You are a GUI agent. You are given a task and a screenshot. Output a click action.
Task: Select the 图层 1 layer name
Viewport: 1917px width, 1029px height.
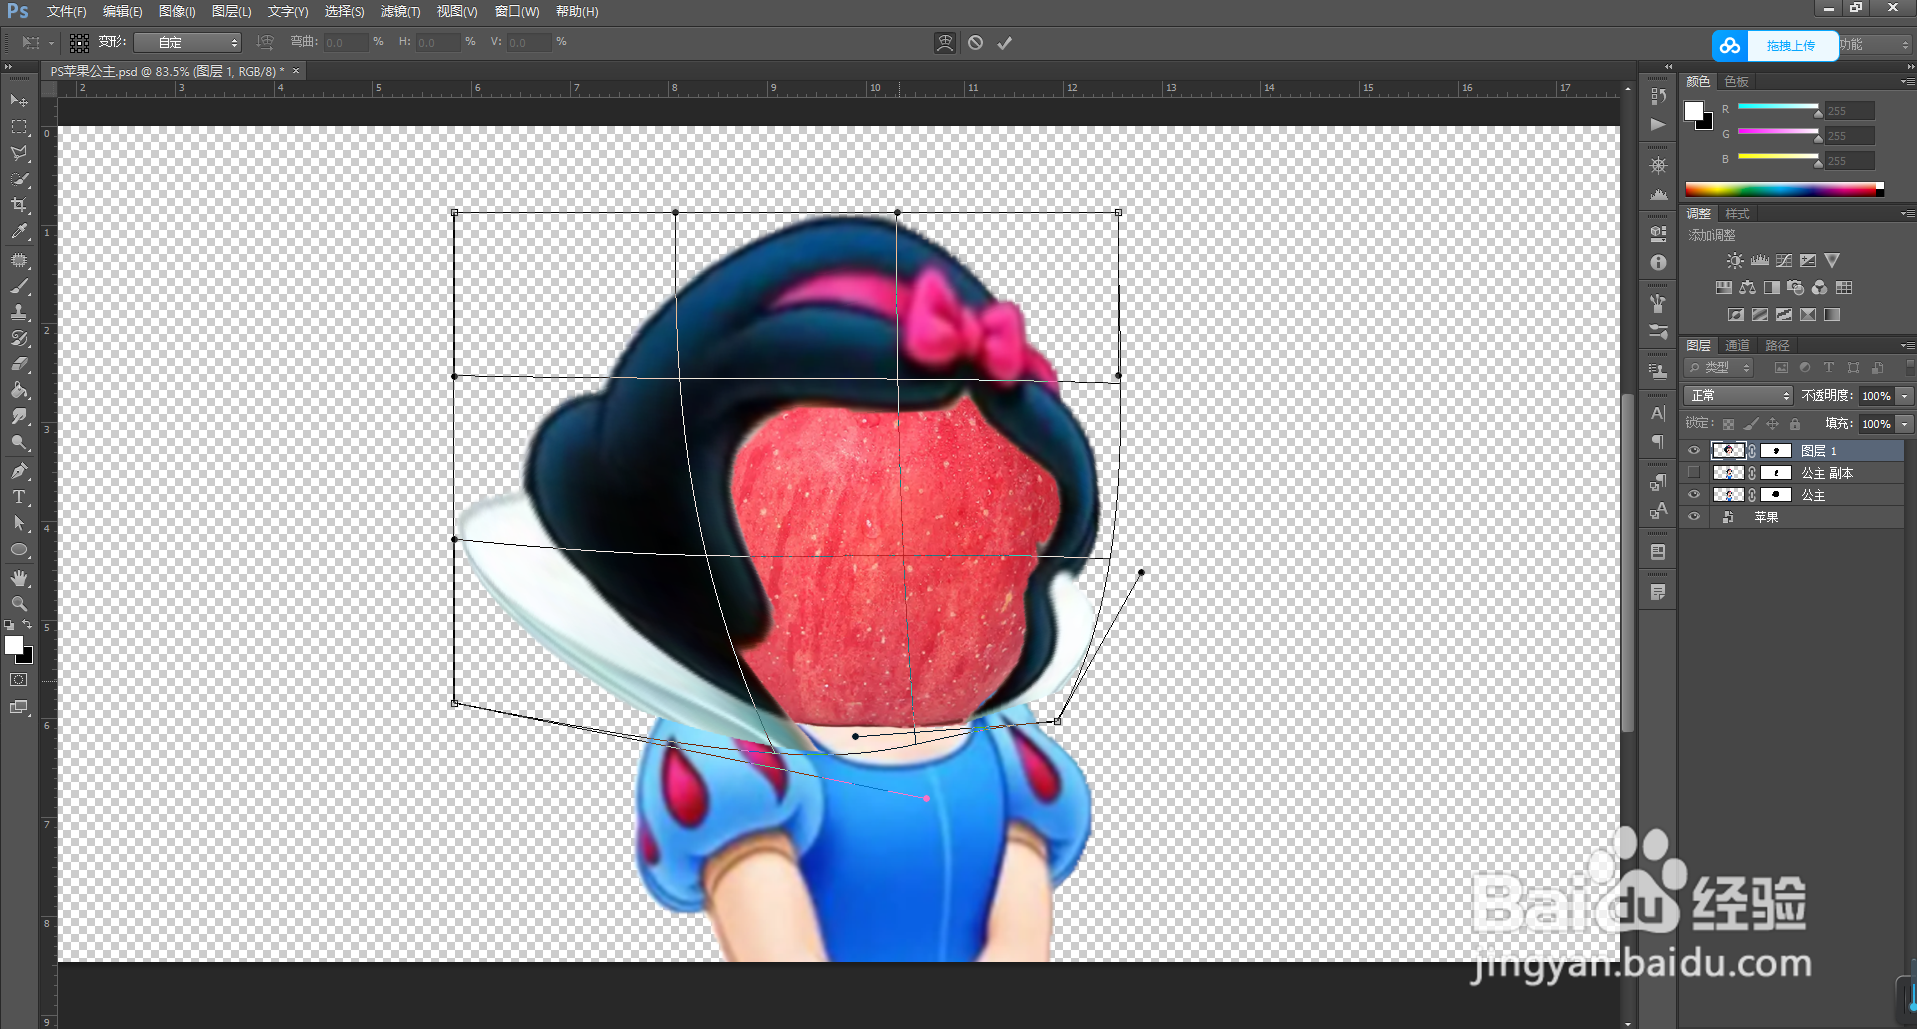click(1819, 451)
